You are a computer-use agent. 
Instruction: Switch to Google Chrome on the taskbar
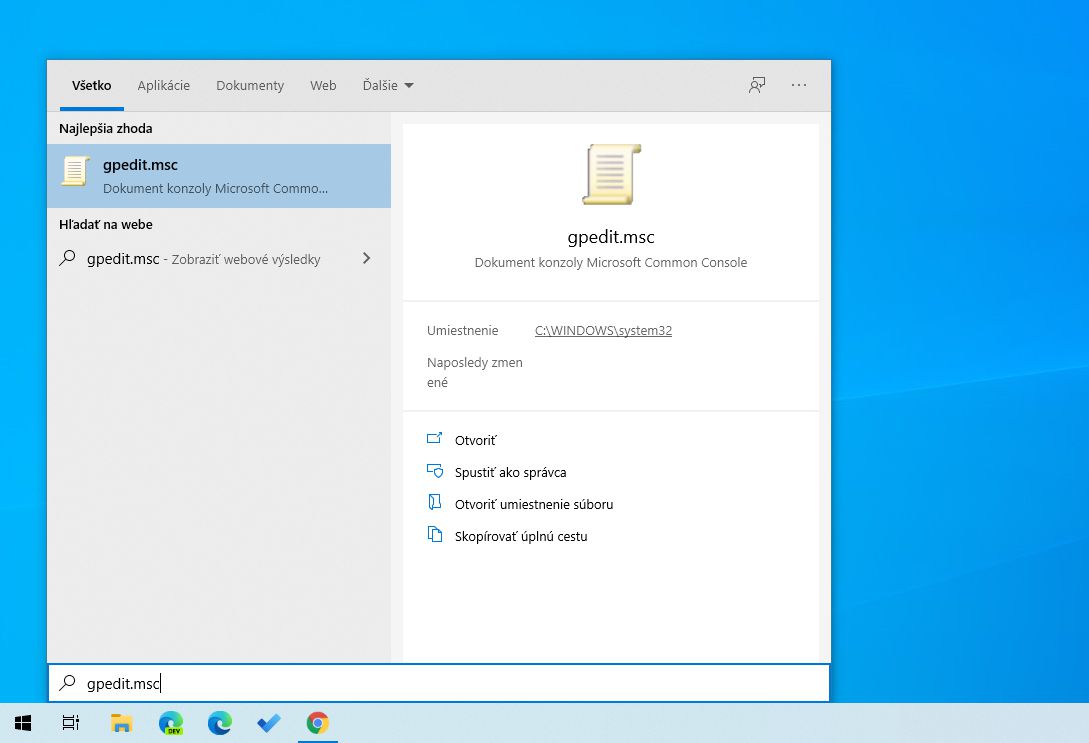(317, 724)
